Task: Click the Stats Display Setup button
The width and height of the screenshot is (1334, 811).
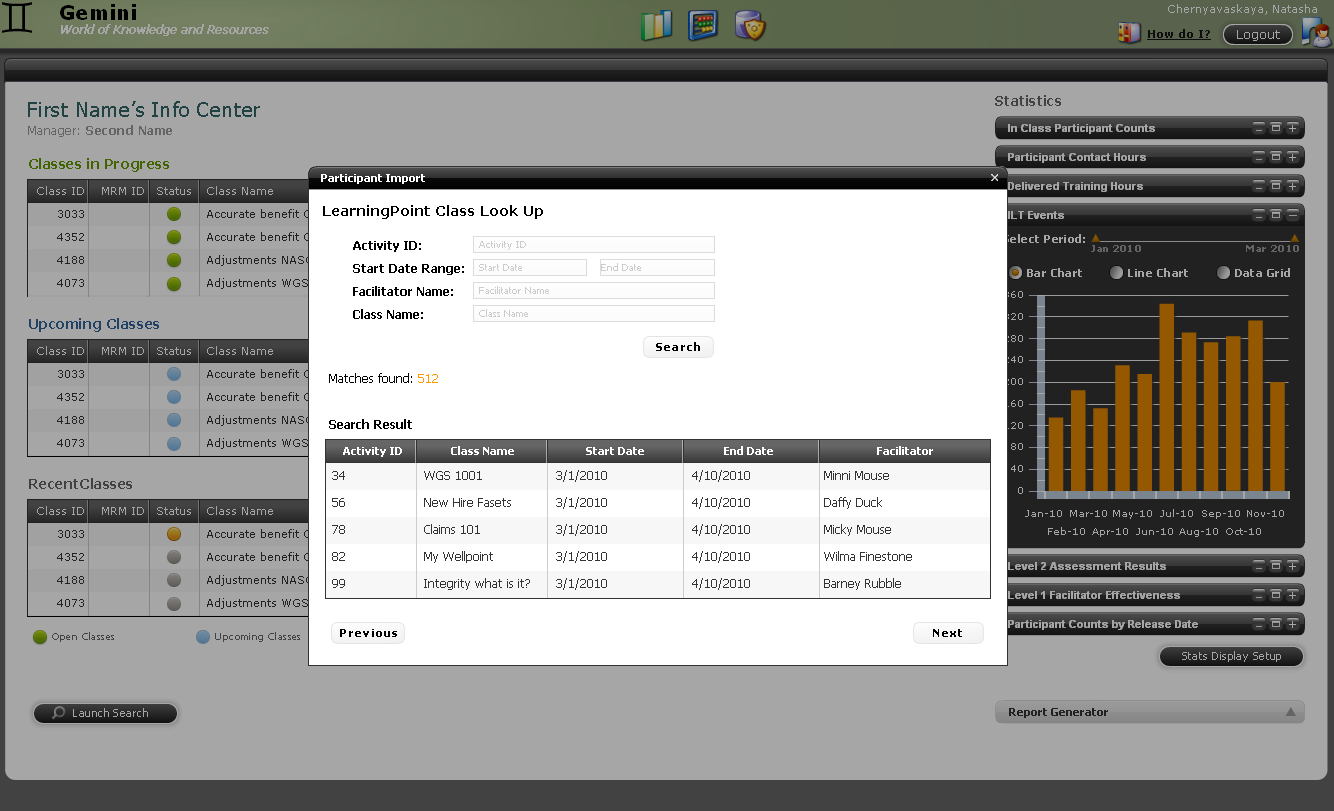Action: 1232,656
